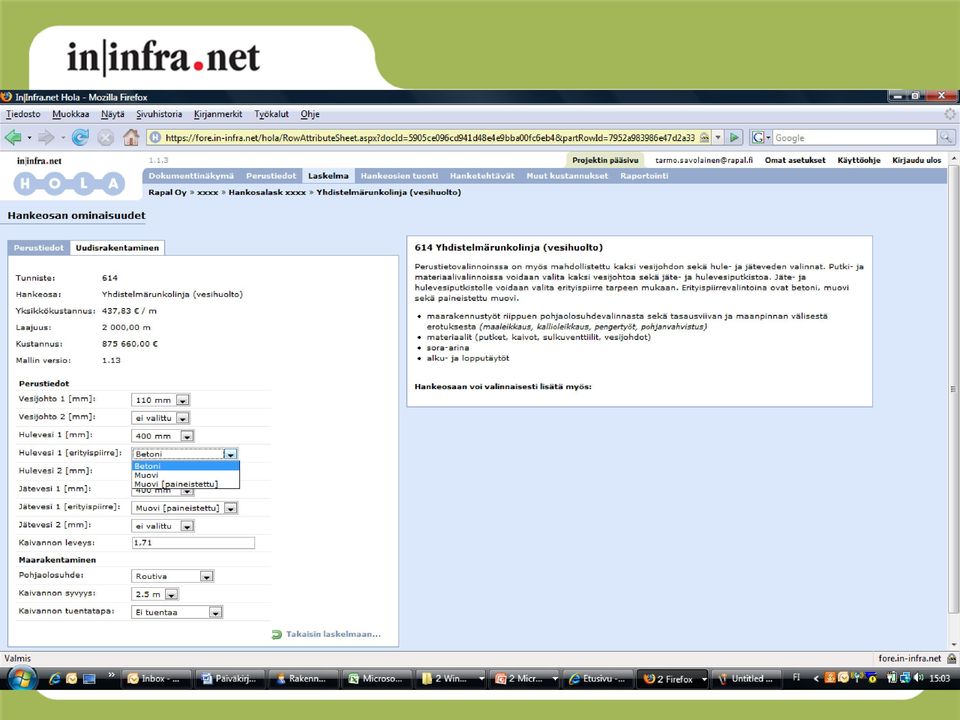Viewport: 960px width, 720px height.
Task: Open the Kaivannon syvyys dropdown showing 2.5 m
Action: click(x=155, y=594)
